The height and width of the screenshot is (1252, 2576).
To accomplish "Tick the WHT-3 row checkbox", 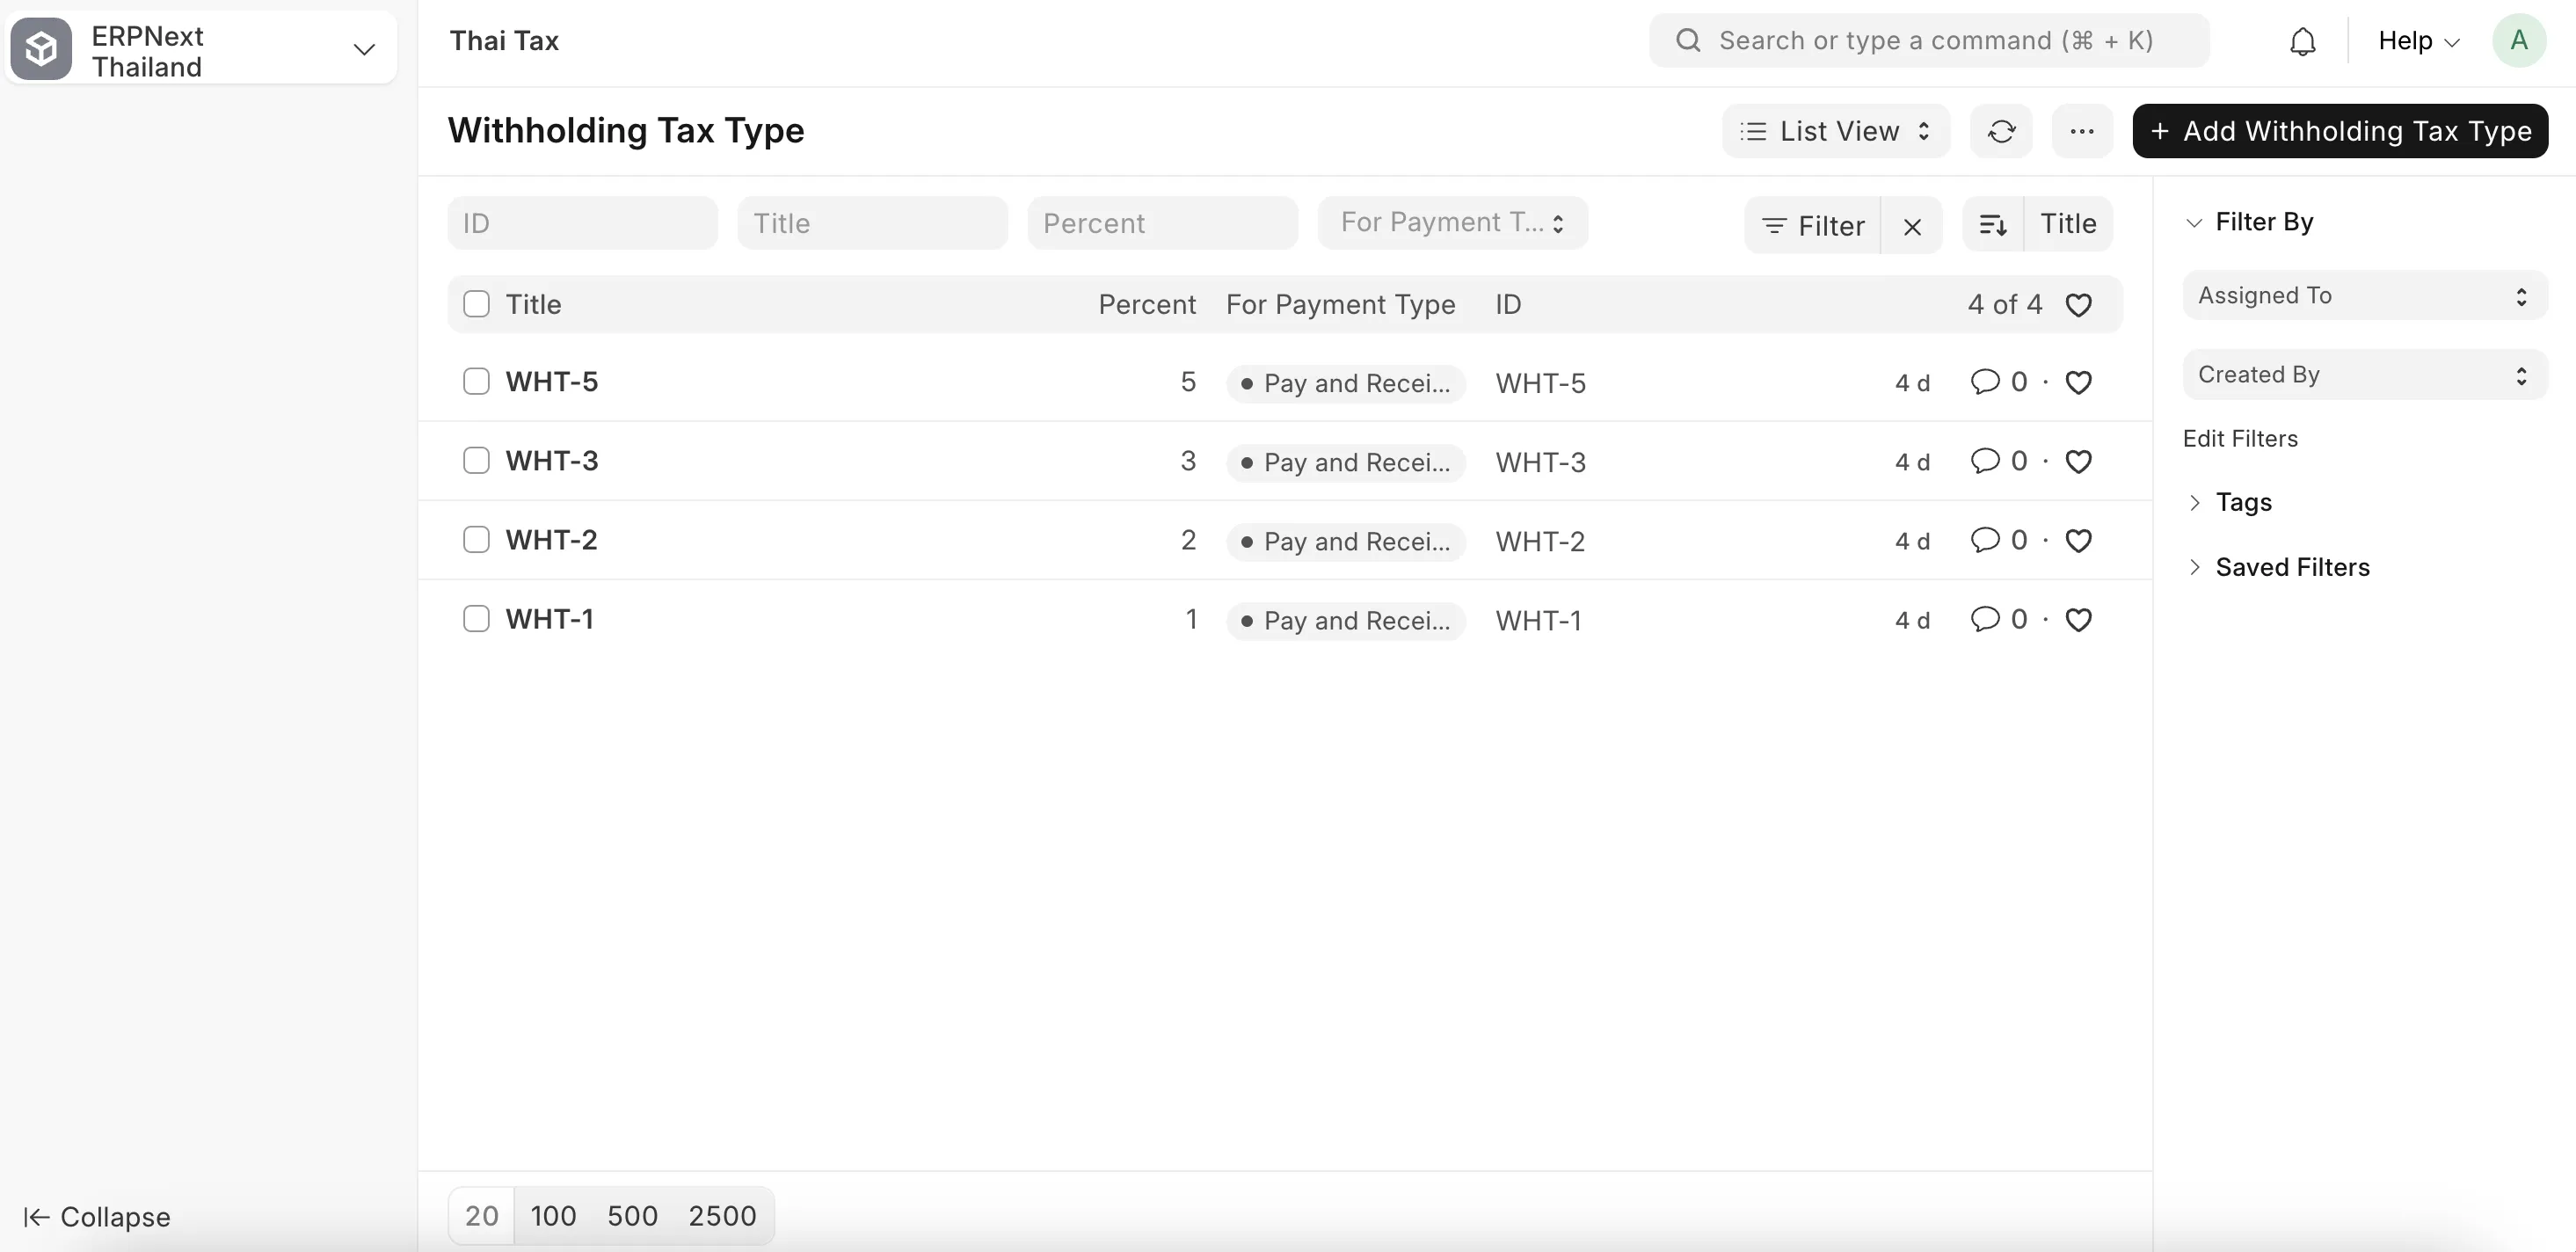I will [476, 461].
